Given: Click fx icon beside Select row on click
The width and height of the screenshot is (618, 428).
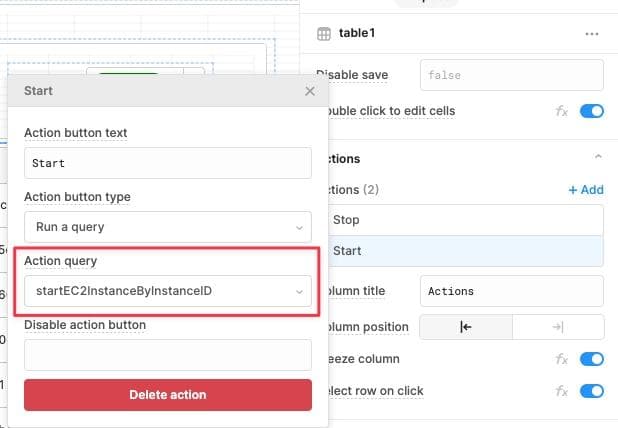Looking at the screenshot, I should tap(562, 391).
